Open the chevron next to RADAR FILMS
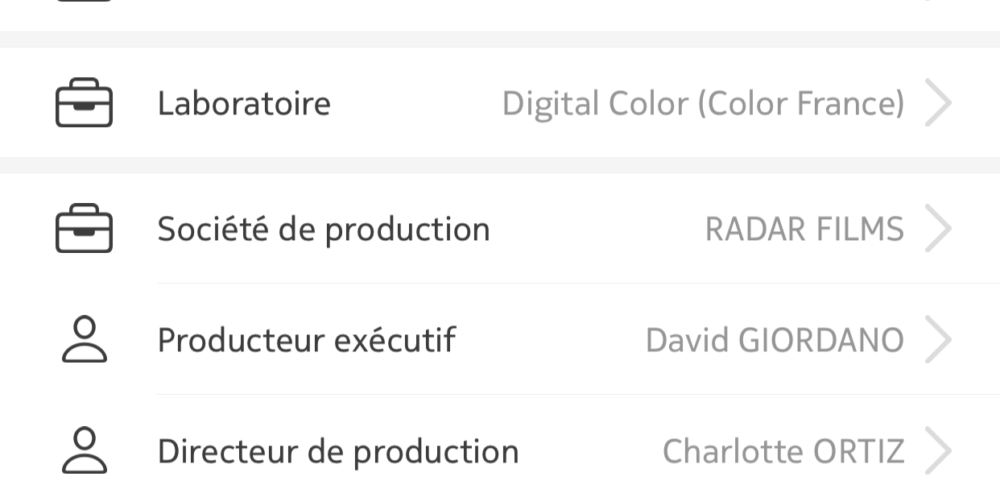This screenshot has height=485, width=1000. 938,228
